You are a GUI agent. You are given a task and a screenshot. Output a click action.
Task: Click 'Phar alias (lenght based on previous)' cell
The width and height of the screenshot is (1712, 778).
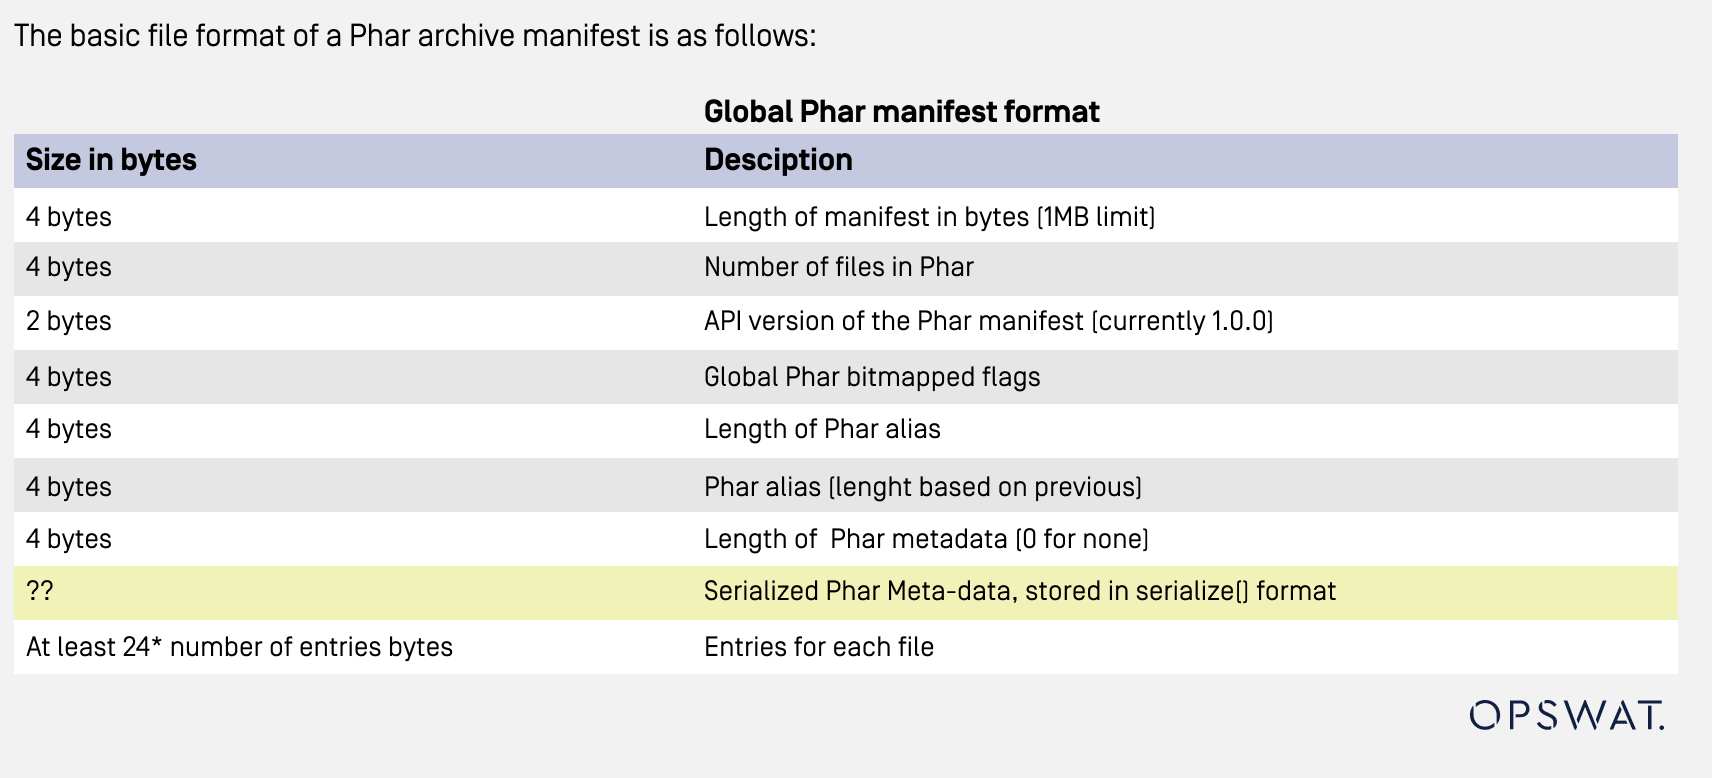(x=922, y=487)
